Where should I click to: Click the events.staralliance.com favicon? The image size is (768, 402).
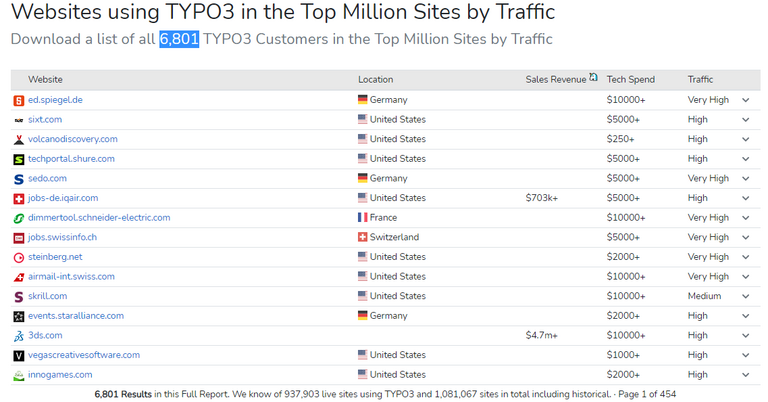[19, 317]
